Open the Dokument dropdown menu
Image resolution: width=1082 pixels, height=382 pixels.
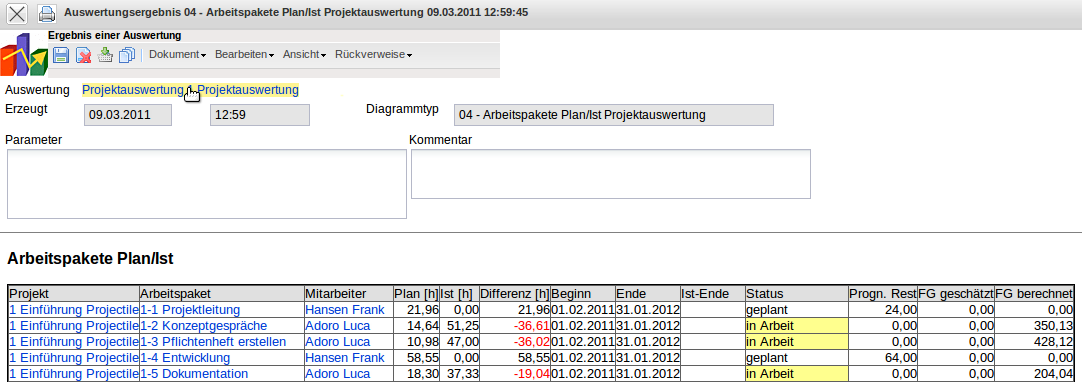pyautogui.click(x=177, y=54)
